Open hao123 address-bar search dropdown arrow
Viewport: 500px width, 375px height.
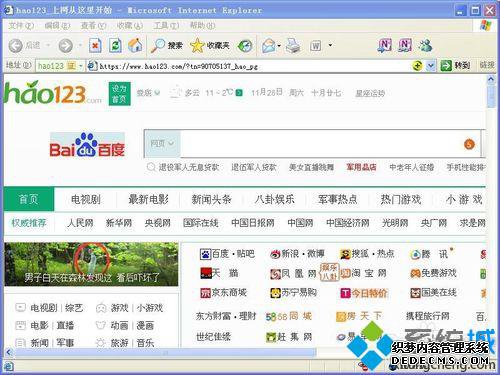[x=80, y=66]
